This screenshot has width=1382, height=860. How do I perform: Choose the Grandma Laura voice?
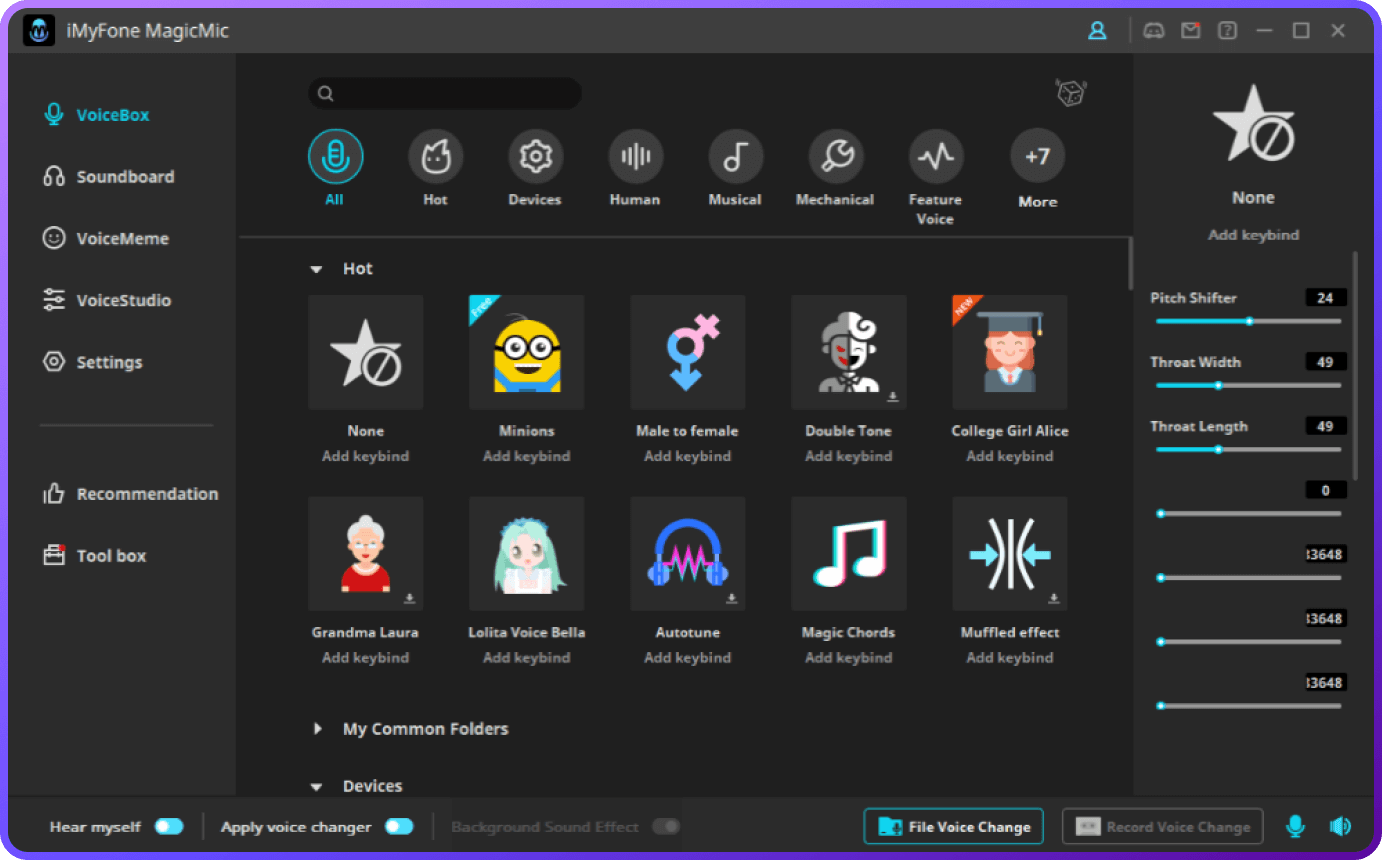click(x=366, y=554)
